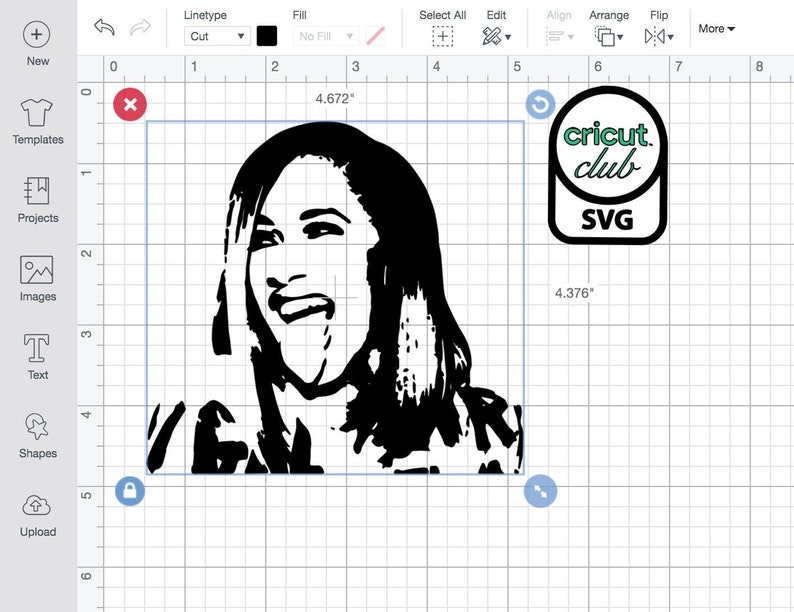Click the rotate handle on selection
Viewport: 794px width, 612px height.
pos(540,105)
